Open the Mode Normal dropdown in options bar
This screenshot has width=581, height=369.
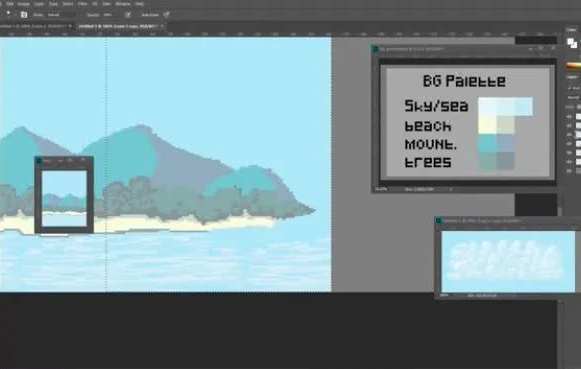point(61,15)
